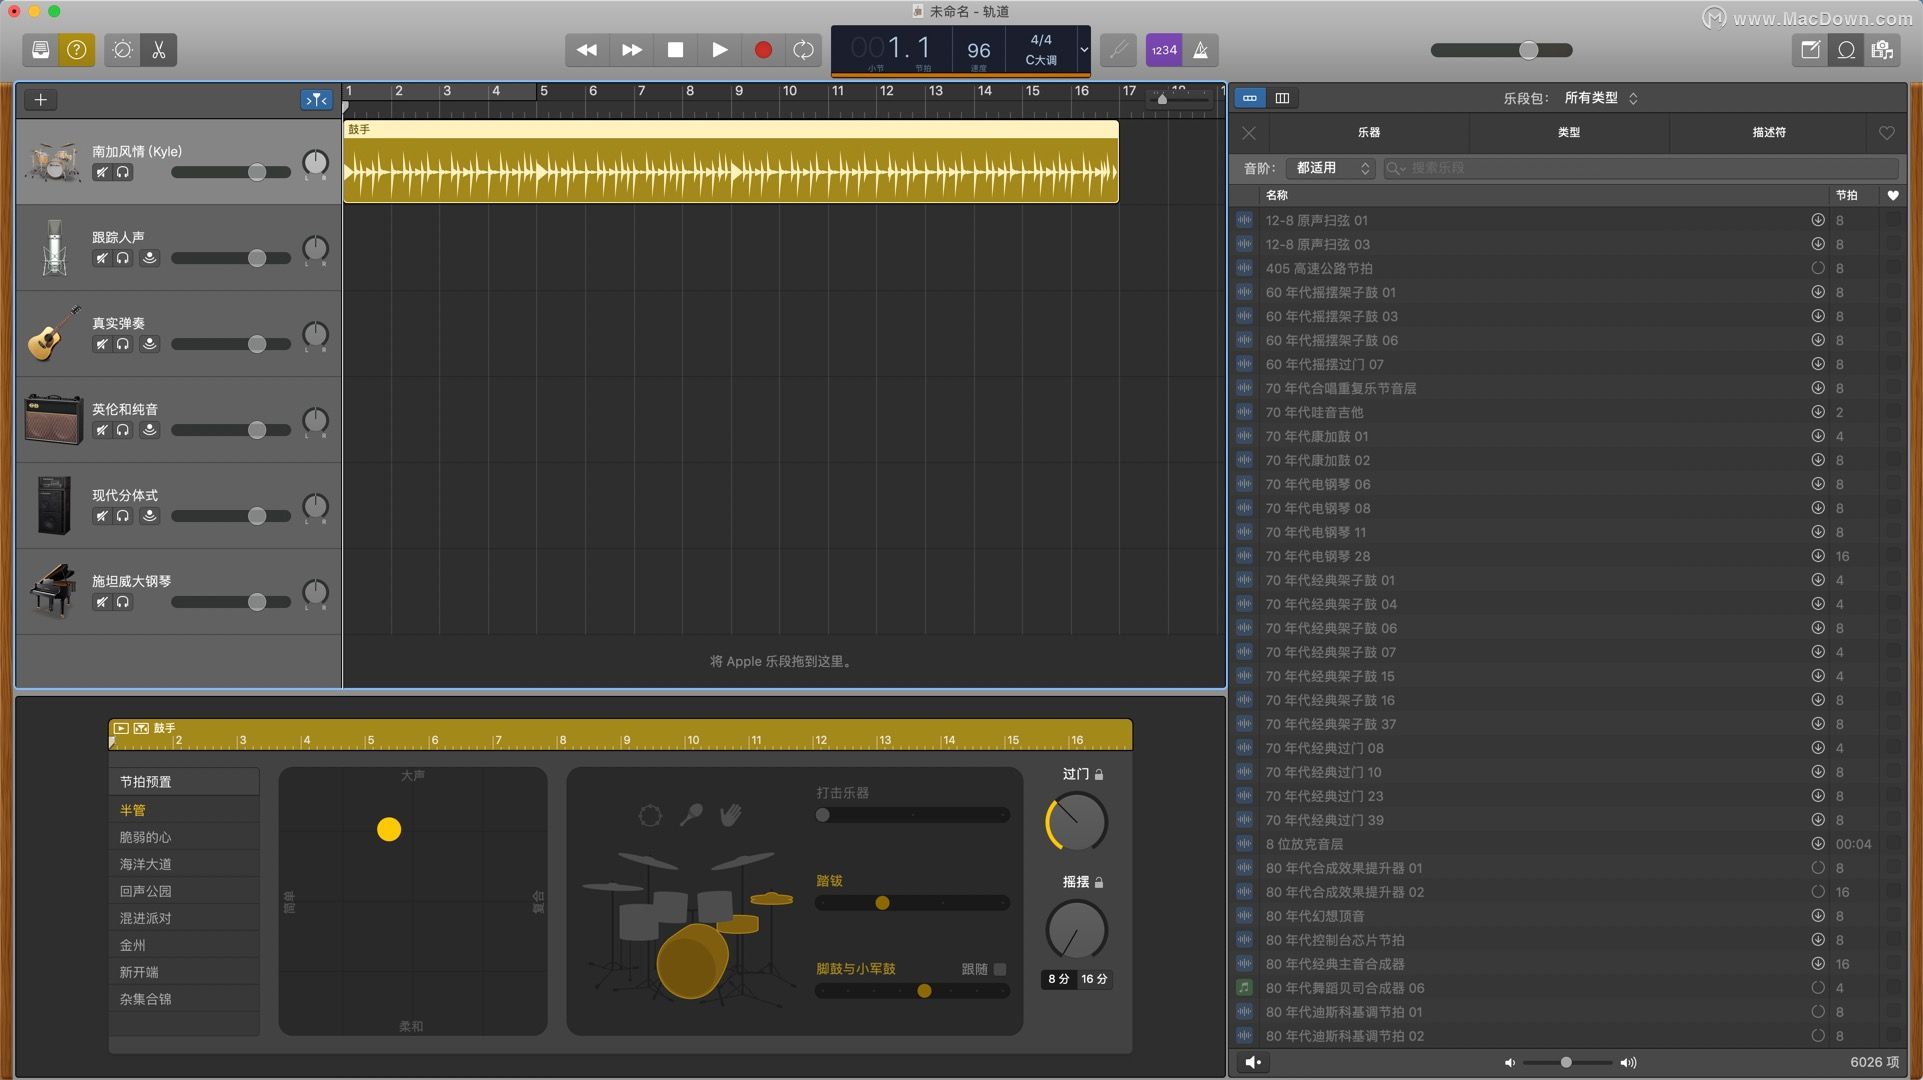The width and height of the screenshot is (1923, 1080).
Task: Open the 音阶 都适用 dropdown
Action: pos(1331,168)
